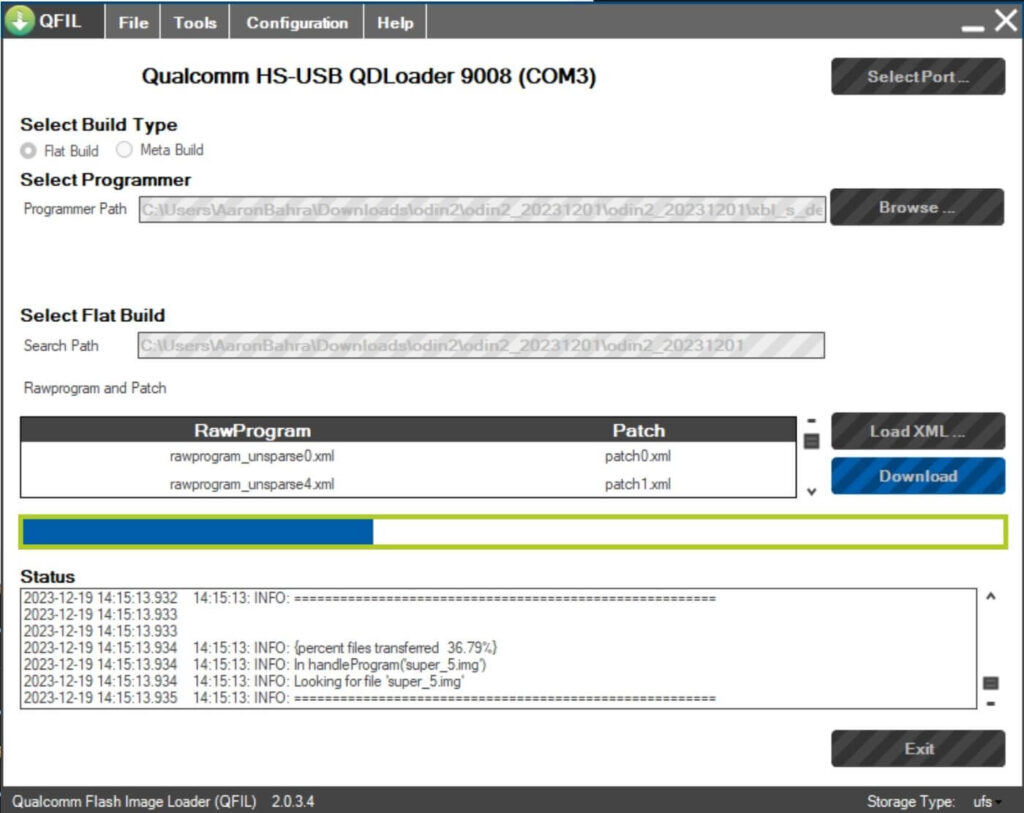Click the green QFIL logo icon
The width and height of the screenshot is (1024, 813).
[19, 21]
